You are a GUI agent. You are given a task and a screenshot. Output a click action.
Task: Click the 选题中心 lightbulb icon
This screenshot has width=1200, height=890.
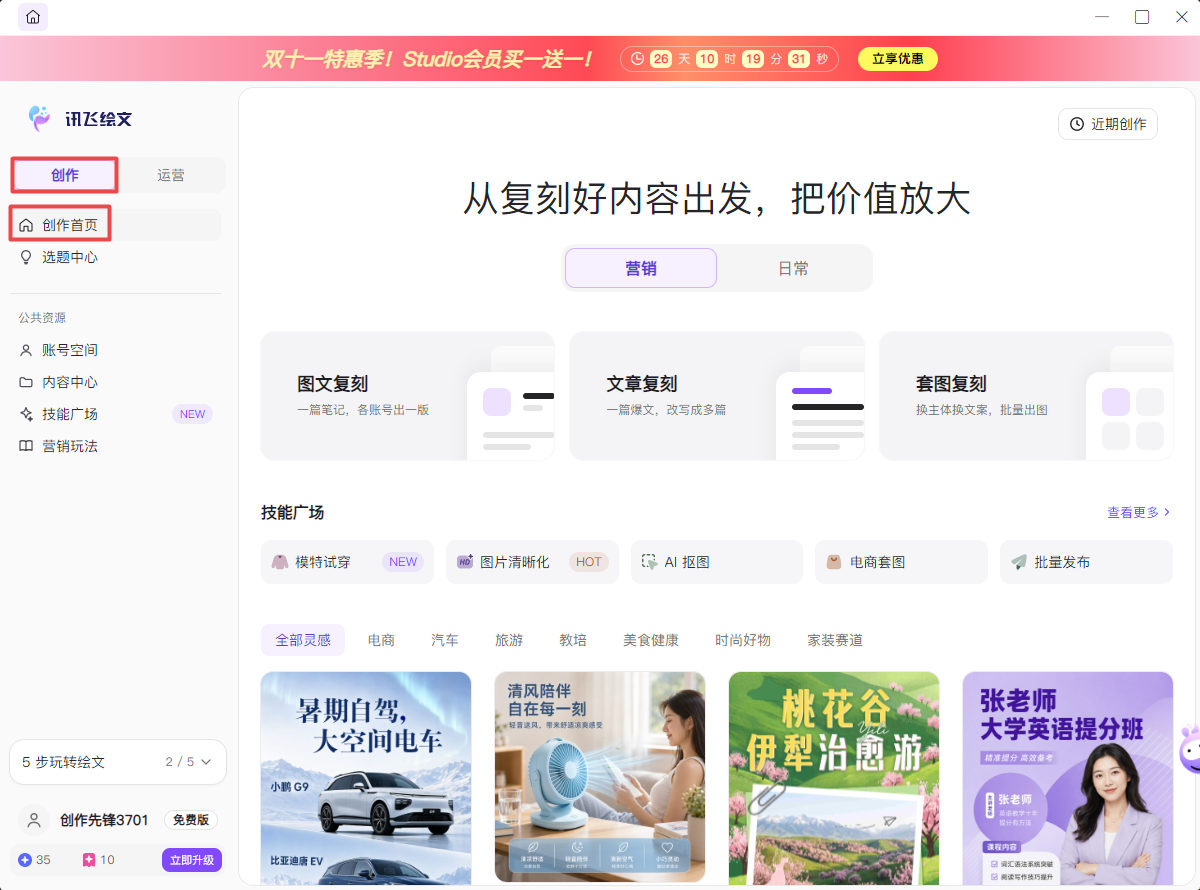pos(26,257)
